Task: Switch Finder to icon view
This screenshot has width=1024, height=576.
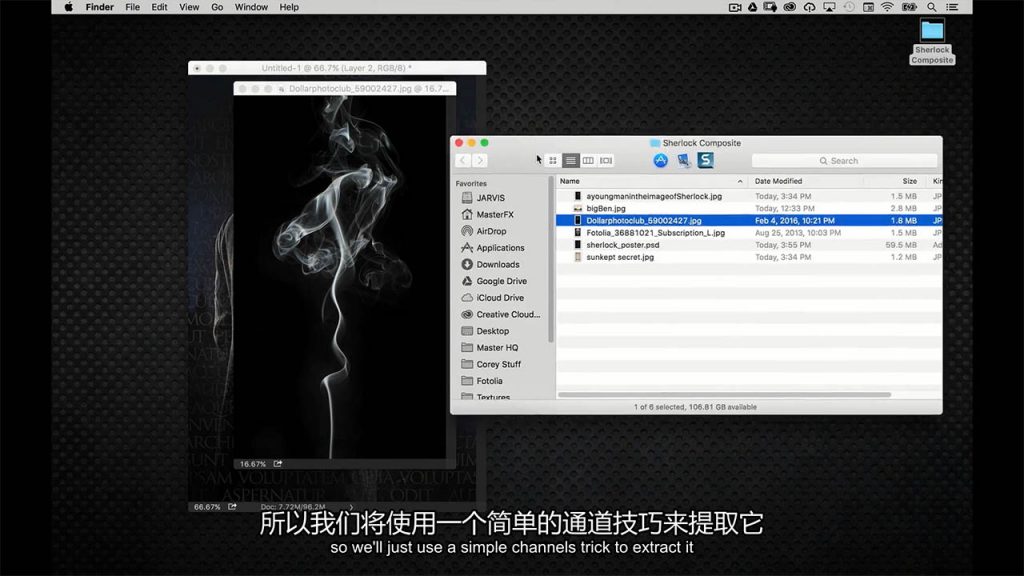Action: [x=553, y=160]
